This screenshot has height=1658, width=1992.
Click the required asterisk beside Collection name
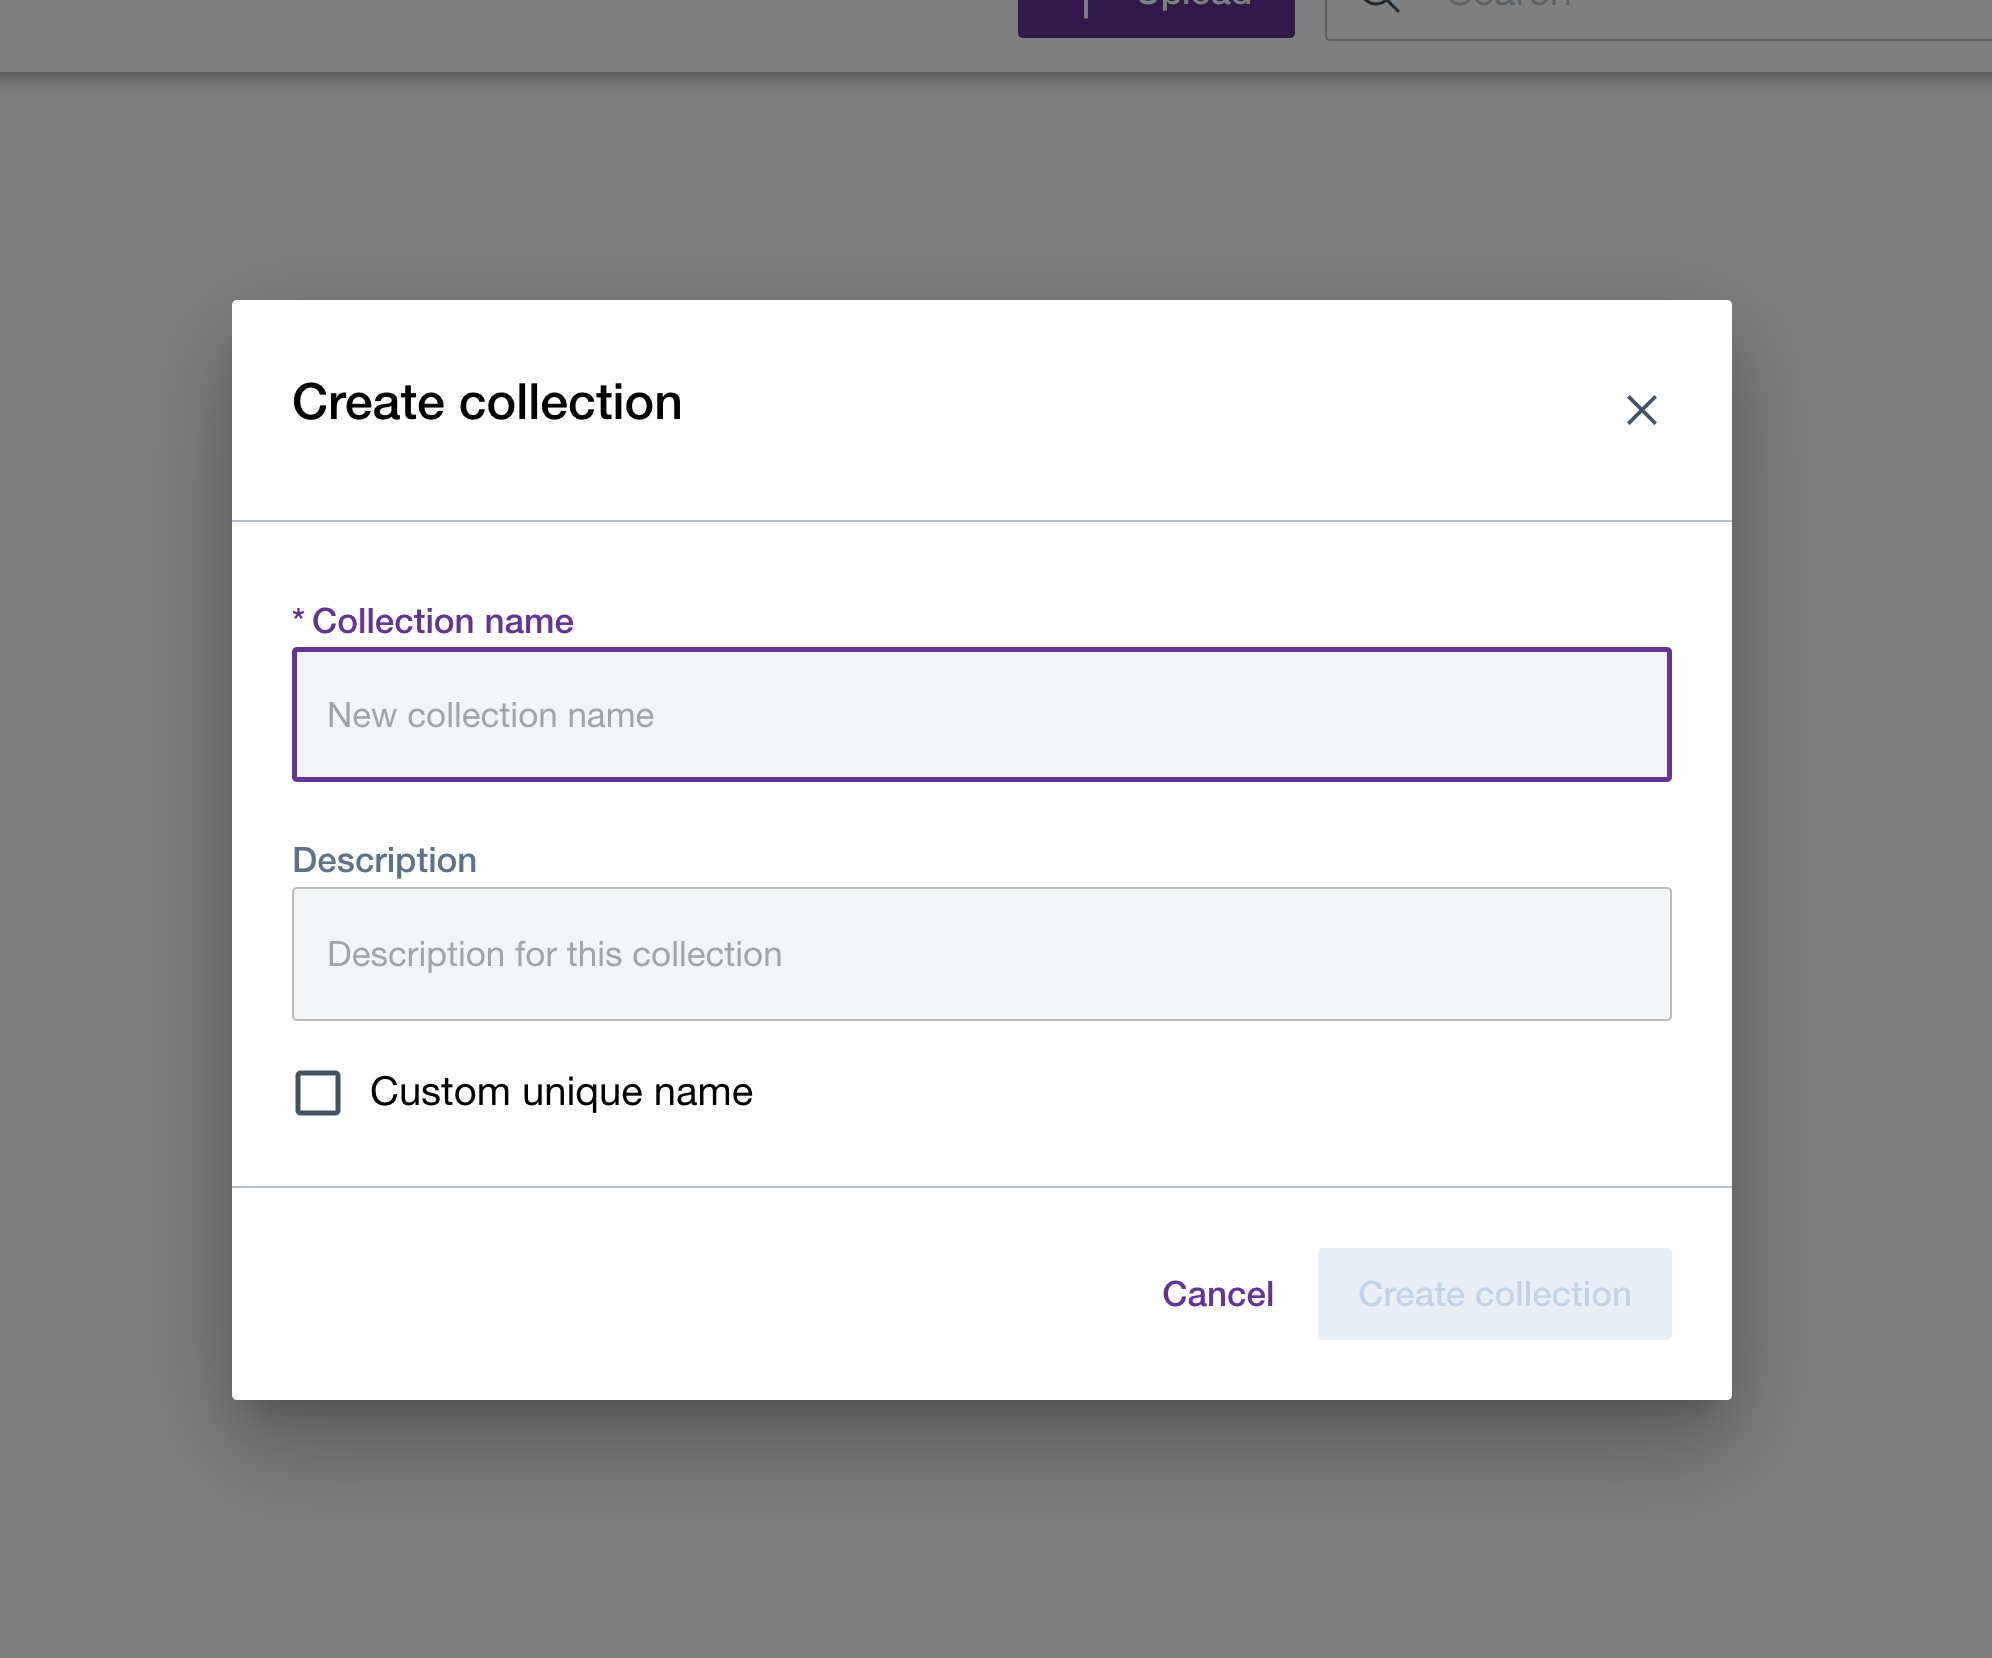pyautogui.click(x=298, y=617)
